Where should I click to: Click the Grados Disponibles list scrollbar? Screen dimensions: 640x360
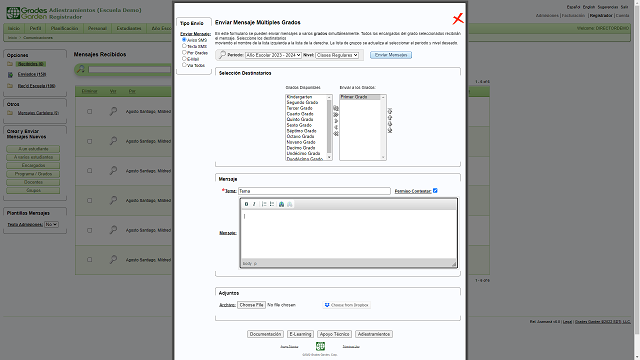(x=329, y=127)
